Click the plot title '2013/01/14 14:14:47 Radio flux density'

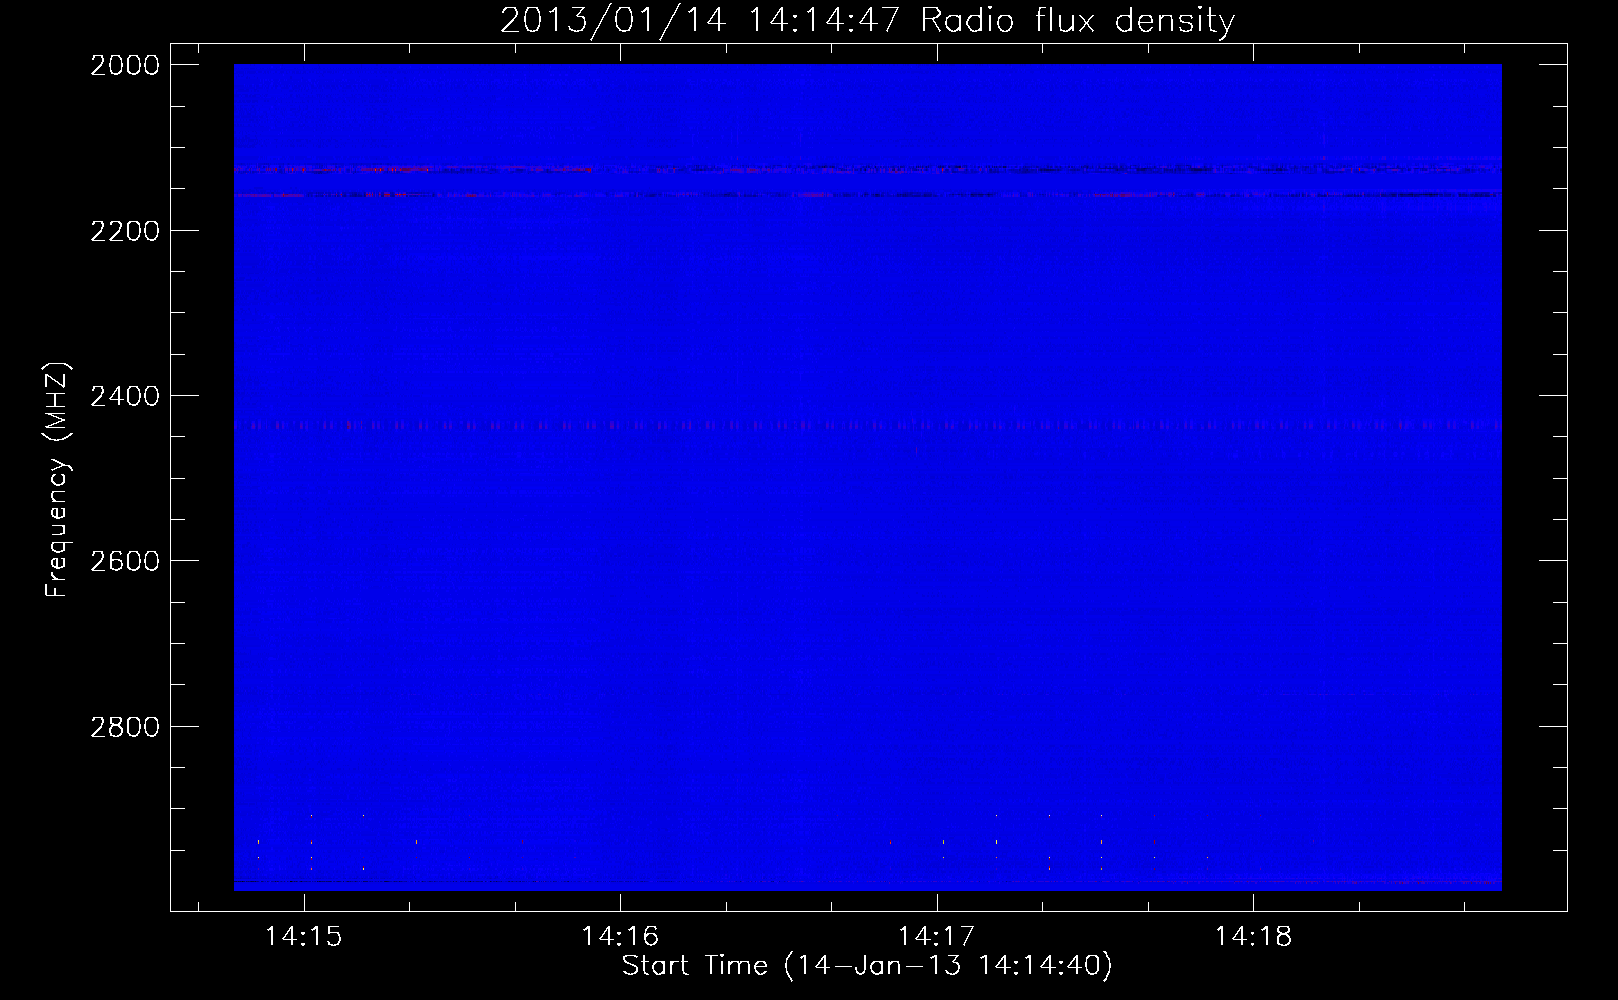tap(867, 20)
